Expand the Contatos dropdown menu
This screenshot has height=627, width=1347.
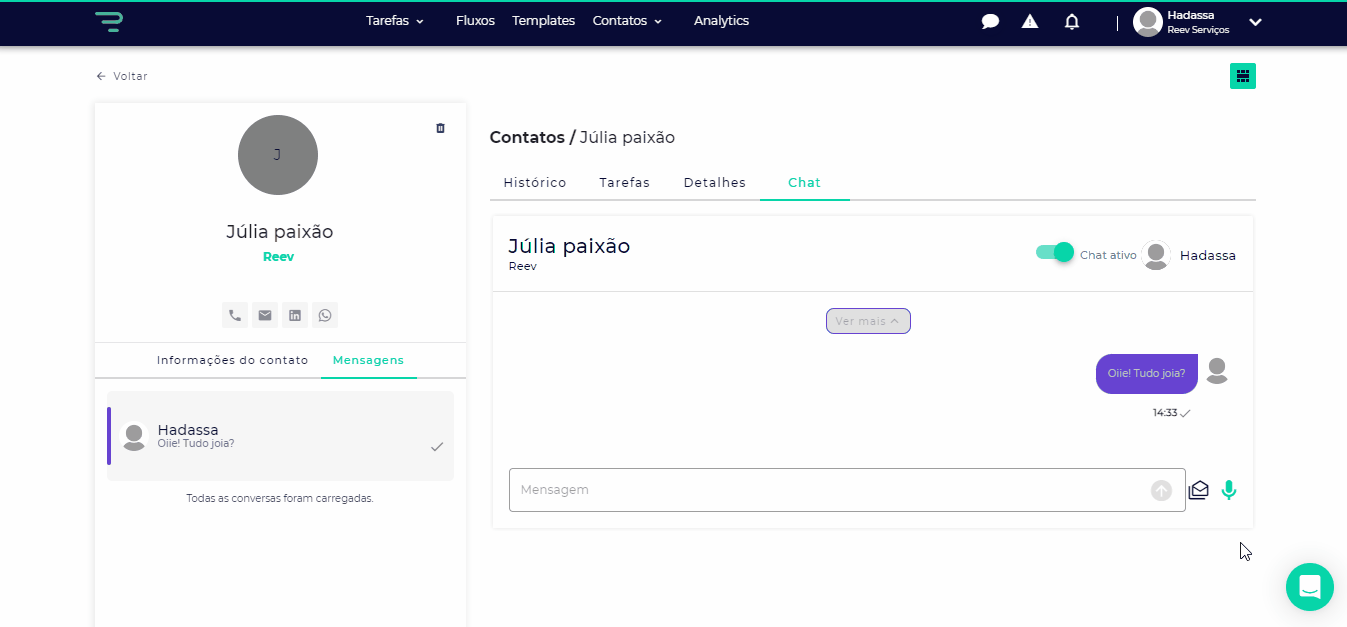click(627, 21)
